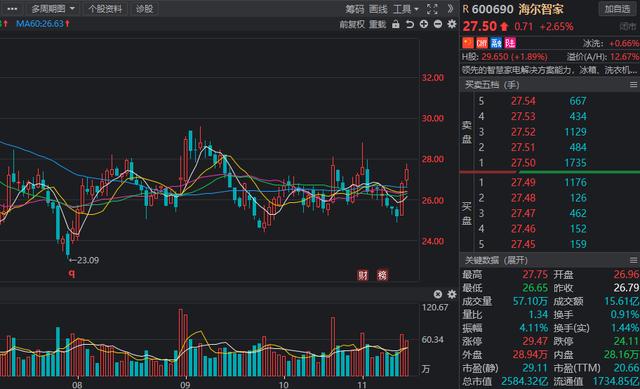
Task: Toggle fullscreen chart view icon
Action: pos(432,9)
